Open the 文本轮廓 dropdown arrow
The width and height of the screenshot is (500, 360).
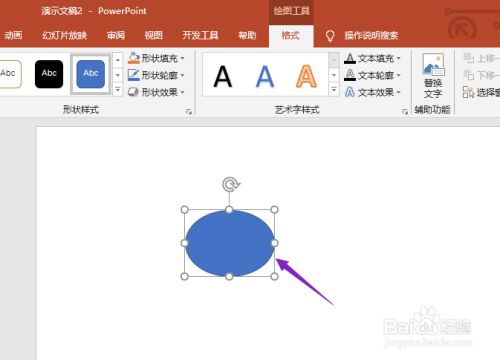398,75
